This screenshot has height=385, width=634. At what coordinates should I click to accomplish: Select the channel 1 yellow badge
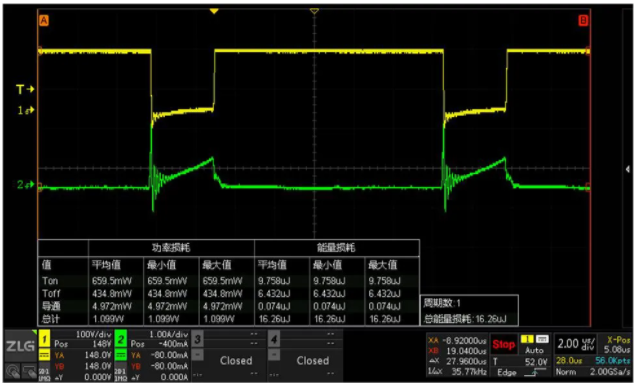45,337
